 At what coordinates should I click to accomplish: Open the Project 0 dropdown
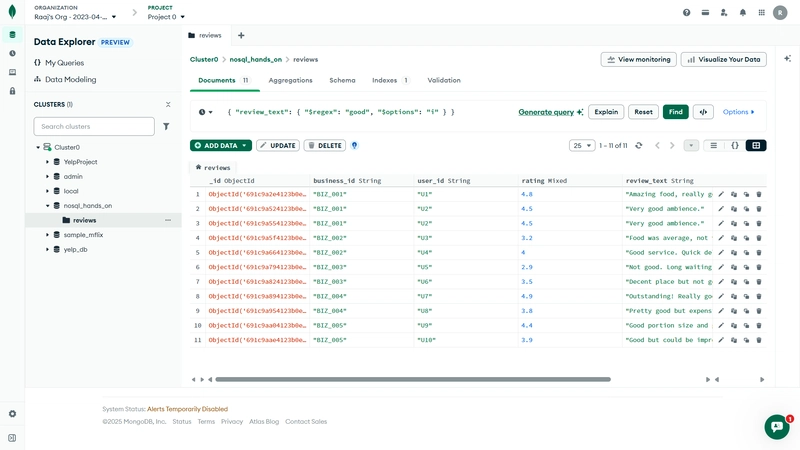coord(166,17)
